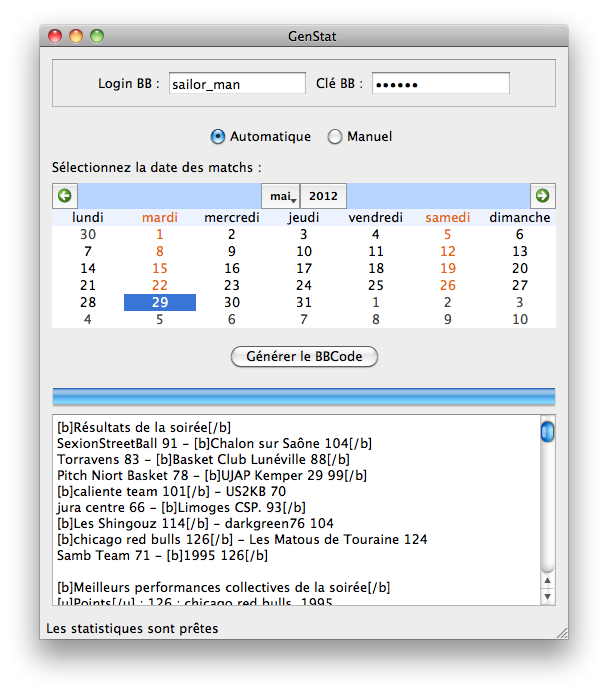Select date 31 in the jeudi column

pyautogui.click(x=304, y=302)
